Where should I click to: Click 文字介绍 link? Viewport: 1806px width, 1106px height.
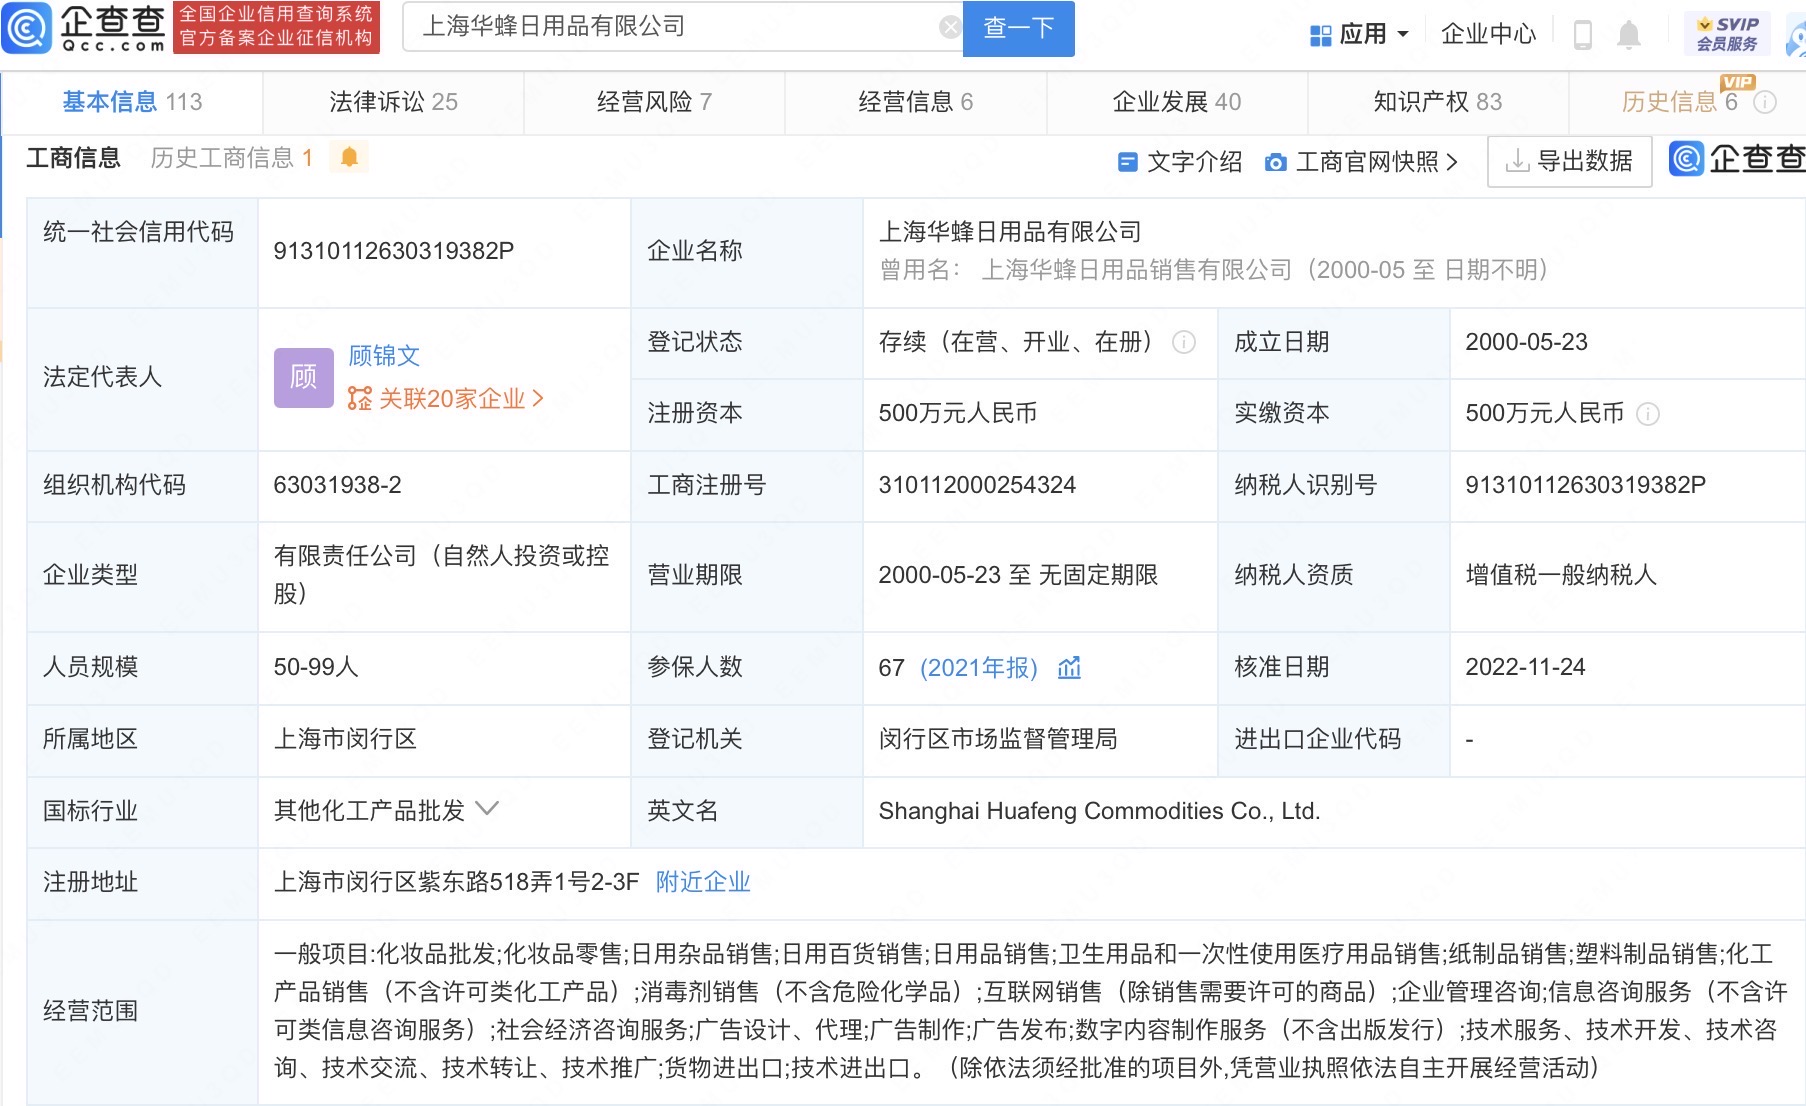pyautogui.click(x=1194, y=162)
